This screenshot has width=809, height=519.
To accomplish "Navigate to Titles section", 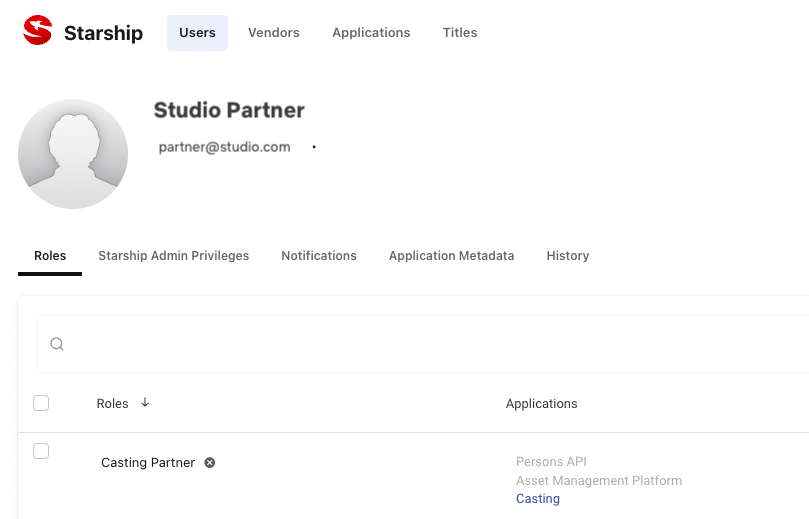I will (460, 32).
